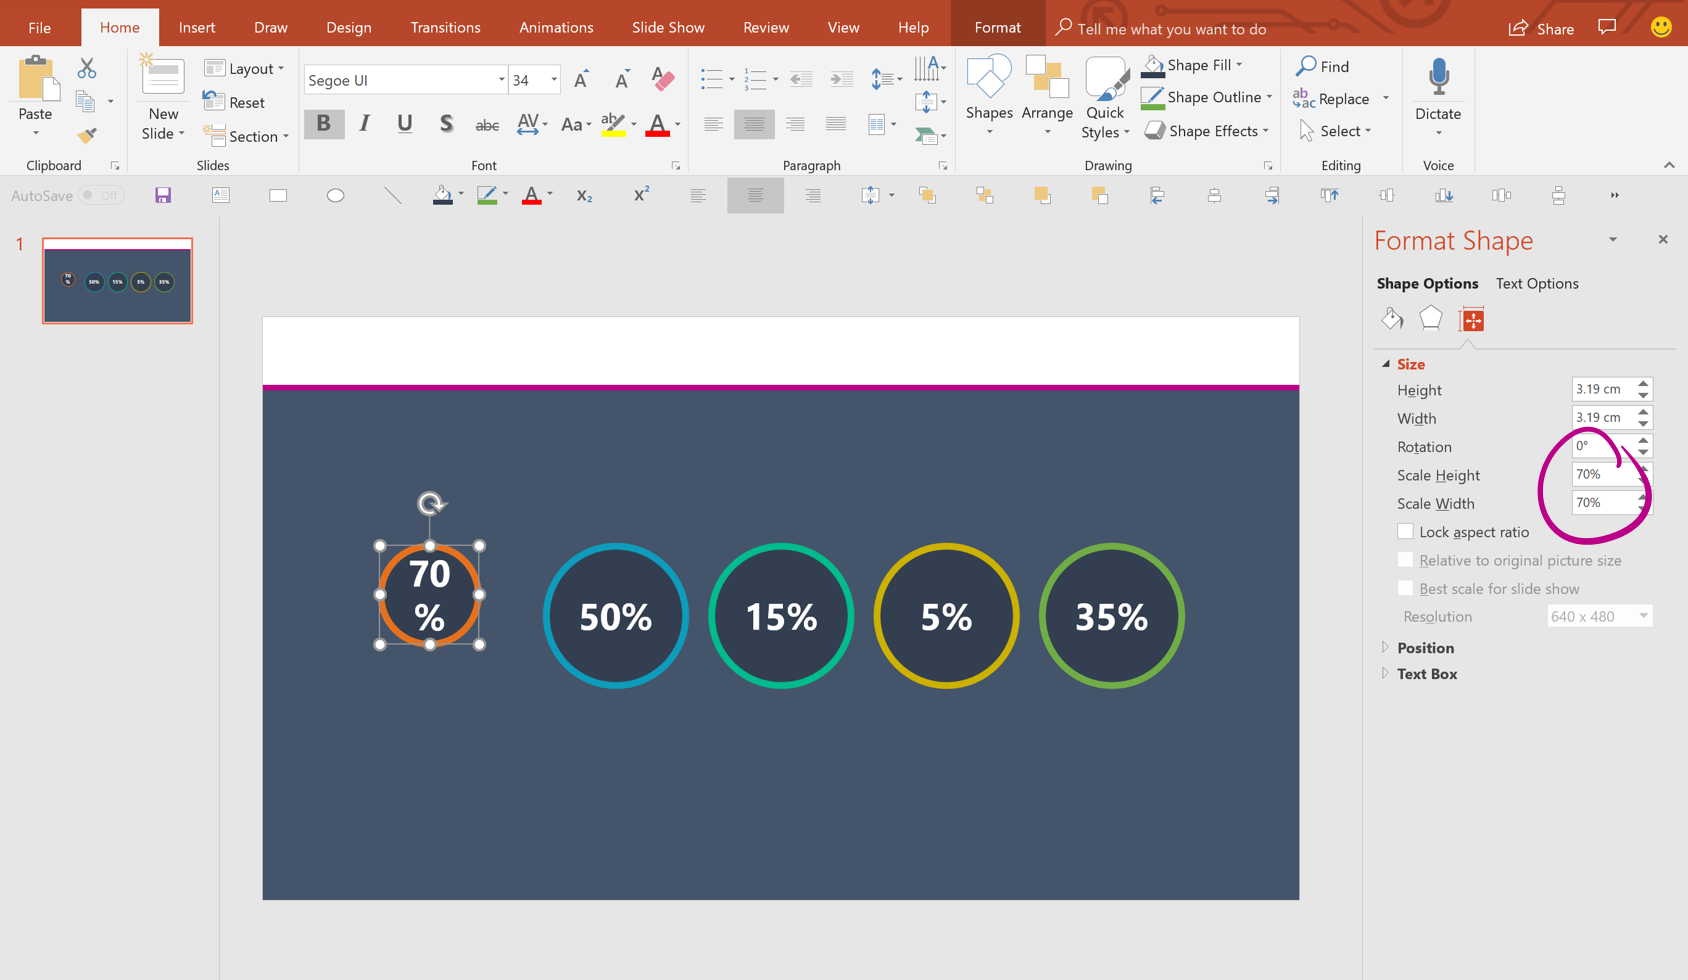Viewport: 1688px width, 980px height.
Task: Open the Shapes gallery
Action: [x=989, y=96]
